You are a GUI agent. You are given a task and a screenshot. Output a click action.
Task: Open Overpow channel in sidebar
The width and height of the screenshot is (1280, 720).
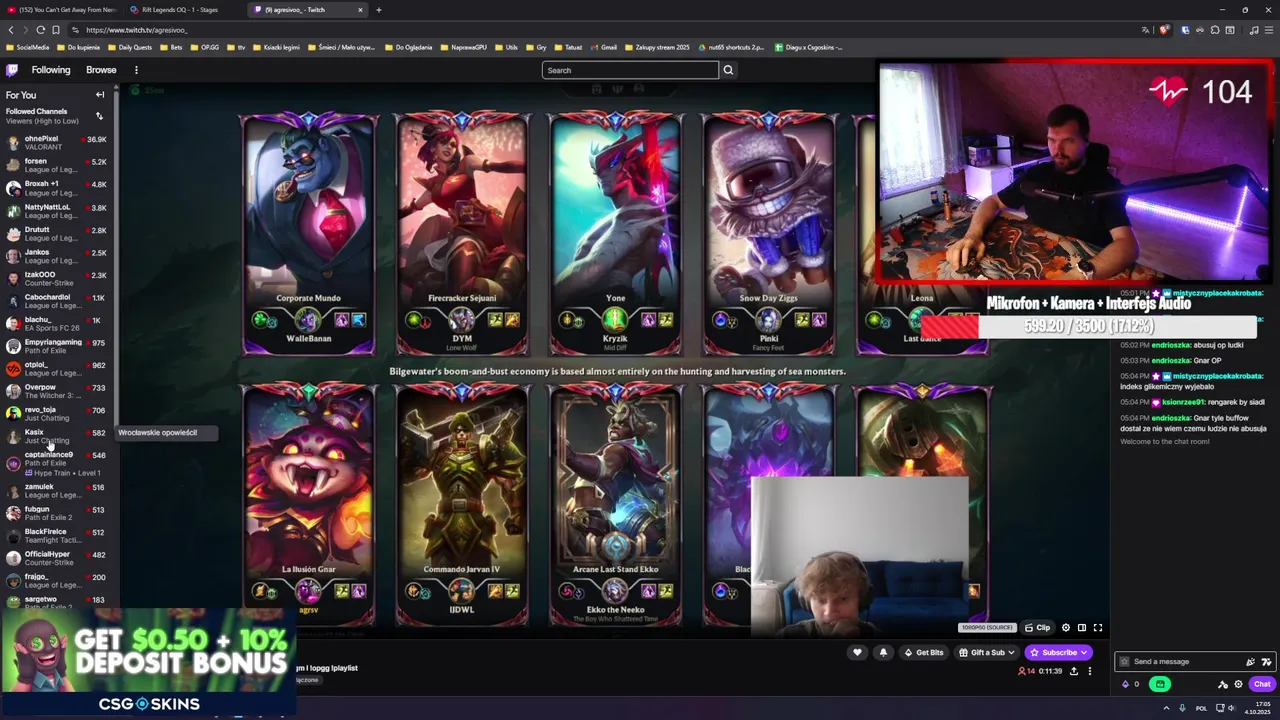coord(56,391)
